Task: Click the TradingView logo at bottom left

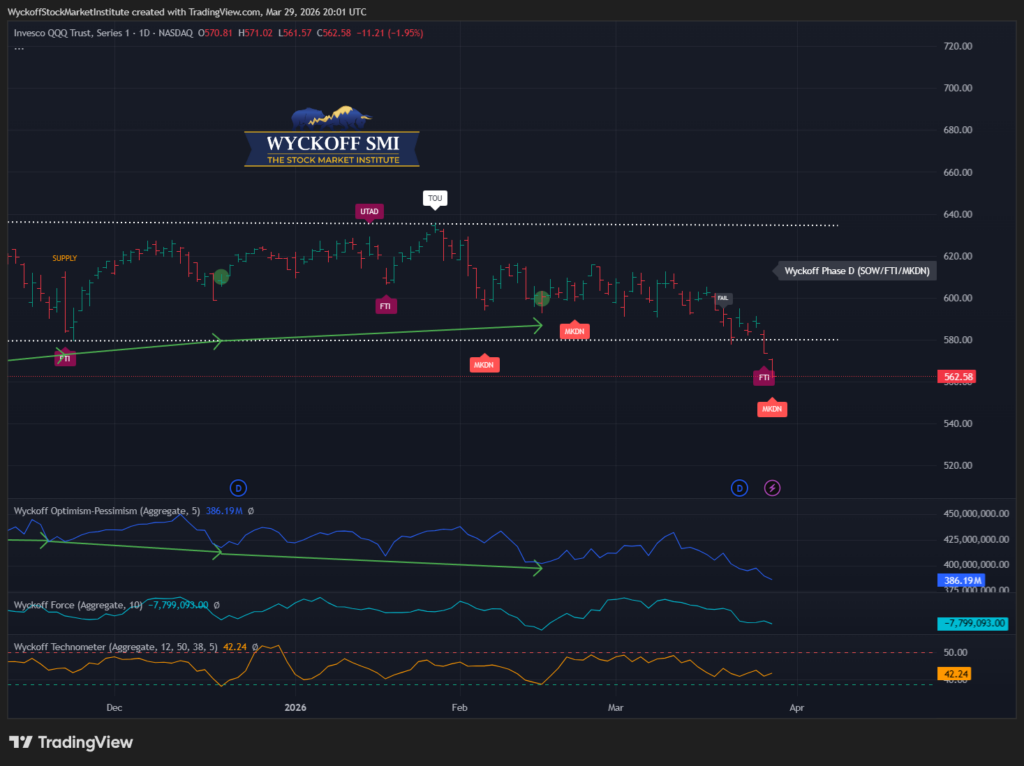Action: (x=71, y=742)
